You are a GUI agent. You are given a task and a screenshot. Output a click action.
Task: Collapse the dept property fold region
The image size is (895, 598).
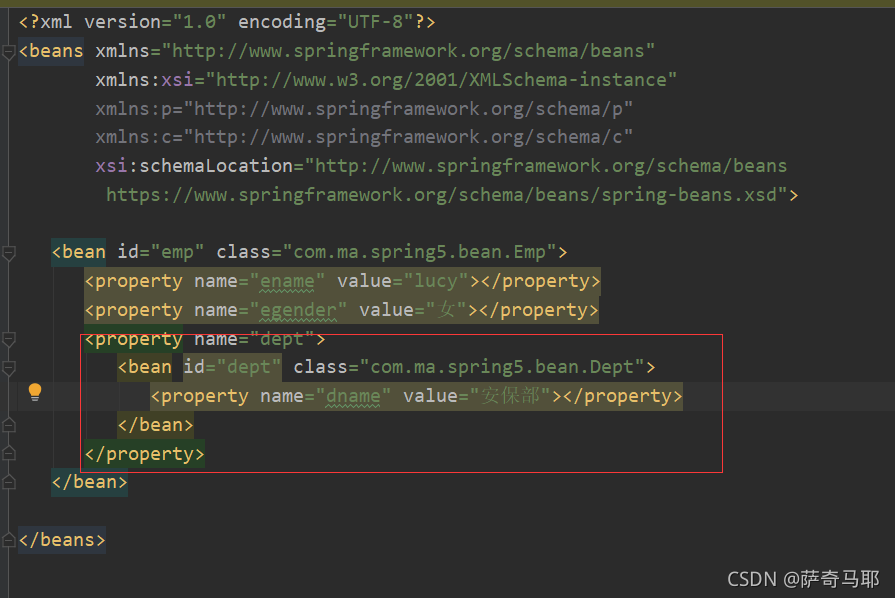9,339
